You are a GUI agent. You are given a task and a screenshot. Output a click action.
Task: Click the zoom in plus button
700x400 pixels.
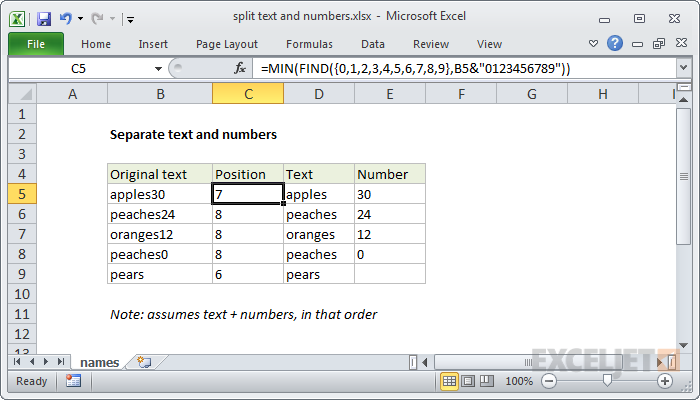[664, 381]
